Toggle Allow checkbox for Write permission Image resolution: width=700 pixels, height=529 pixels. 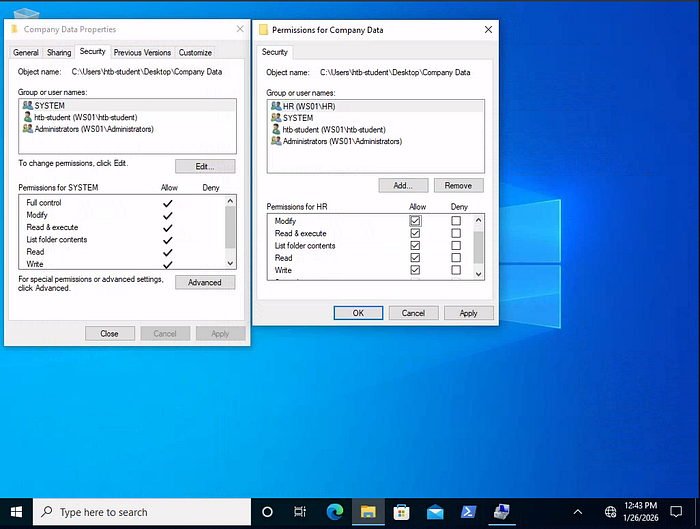coord(415,270)
